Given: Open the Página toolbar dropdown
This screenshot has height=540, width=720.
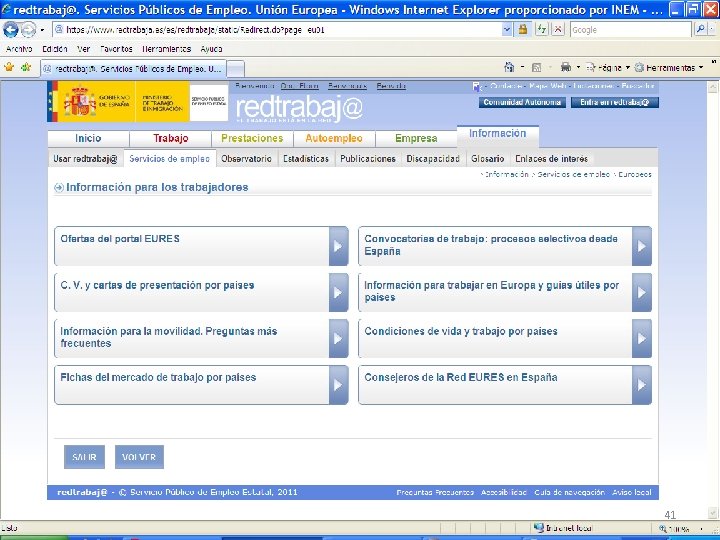Looking at the screenshot, I should coord(608,68).
